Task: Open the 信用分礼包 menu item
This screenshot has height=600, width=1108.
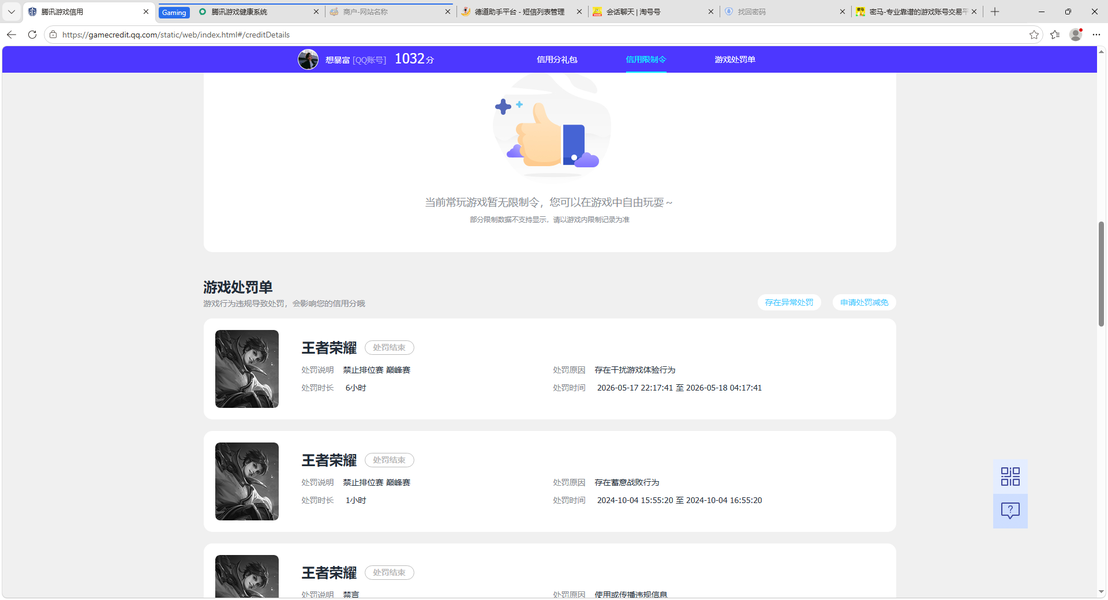Action: (x=557, y=59)
